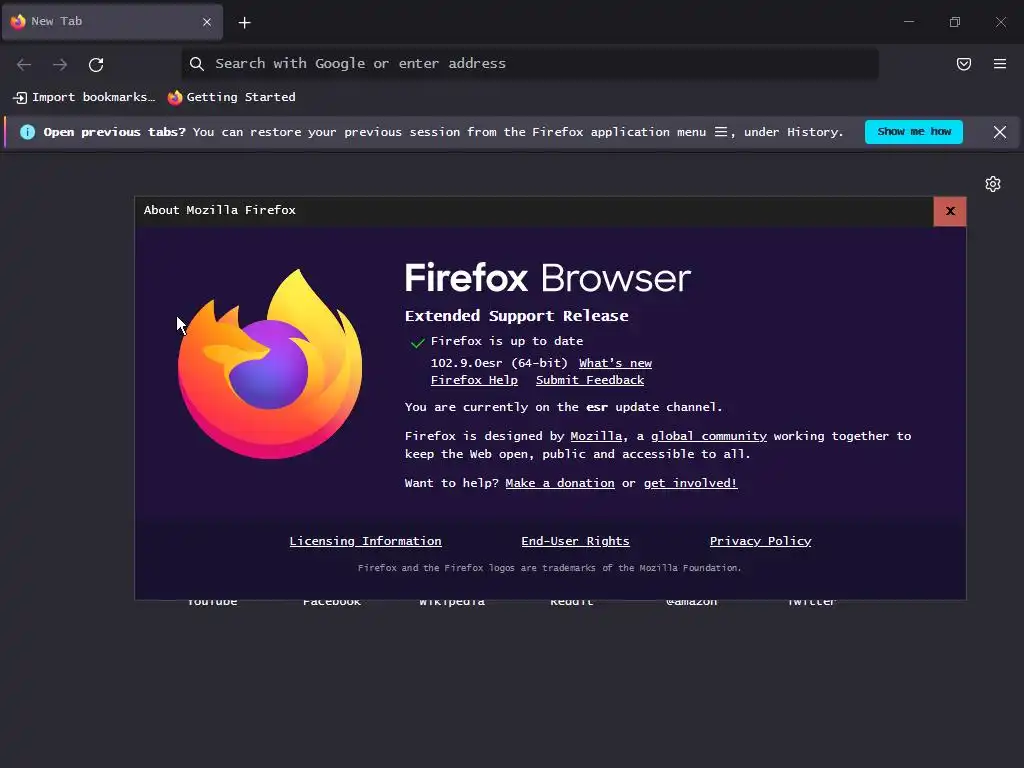Screen dimensions: 1024x768
Task: Click the browser back arrow
Action: [x=24, y=64]
